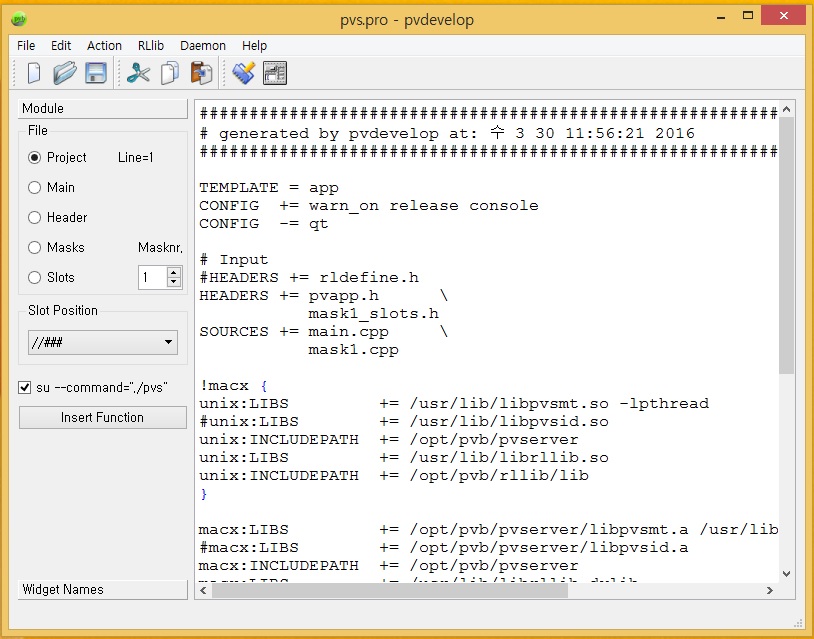Open the RLlib menu
This screenshot has width=814, height=639.
[151, 45]
